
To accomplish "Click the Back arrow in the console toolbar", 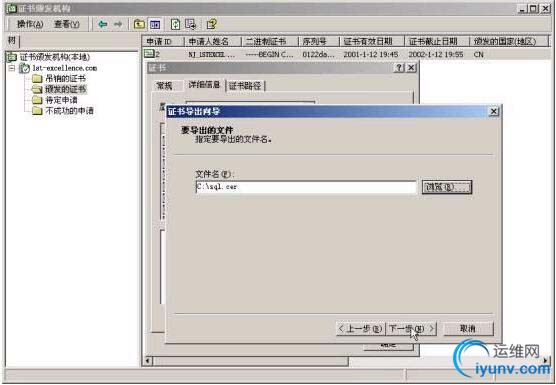I will point(103,24).
